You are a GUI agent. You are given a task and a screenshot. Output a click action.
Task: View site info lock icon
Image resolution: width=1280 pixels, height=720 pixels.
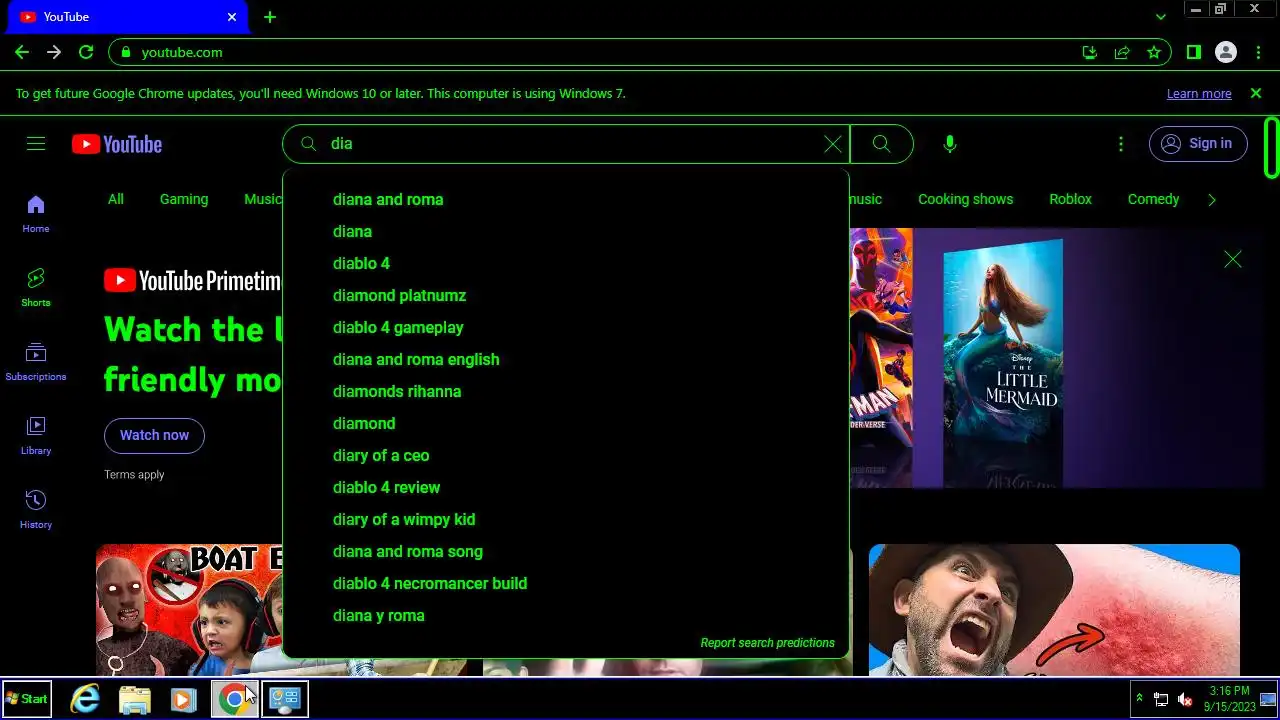[126, 52]
